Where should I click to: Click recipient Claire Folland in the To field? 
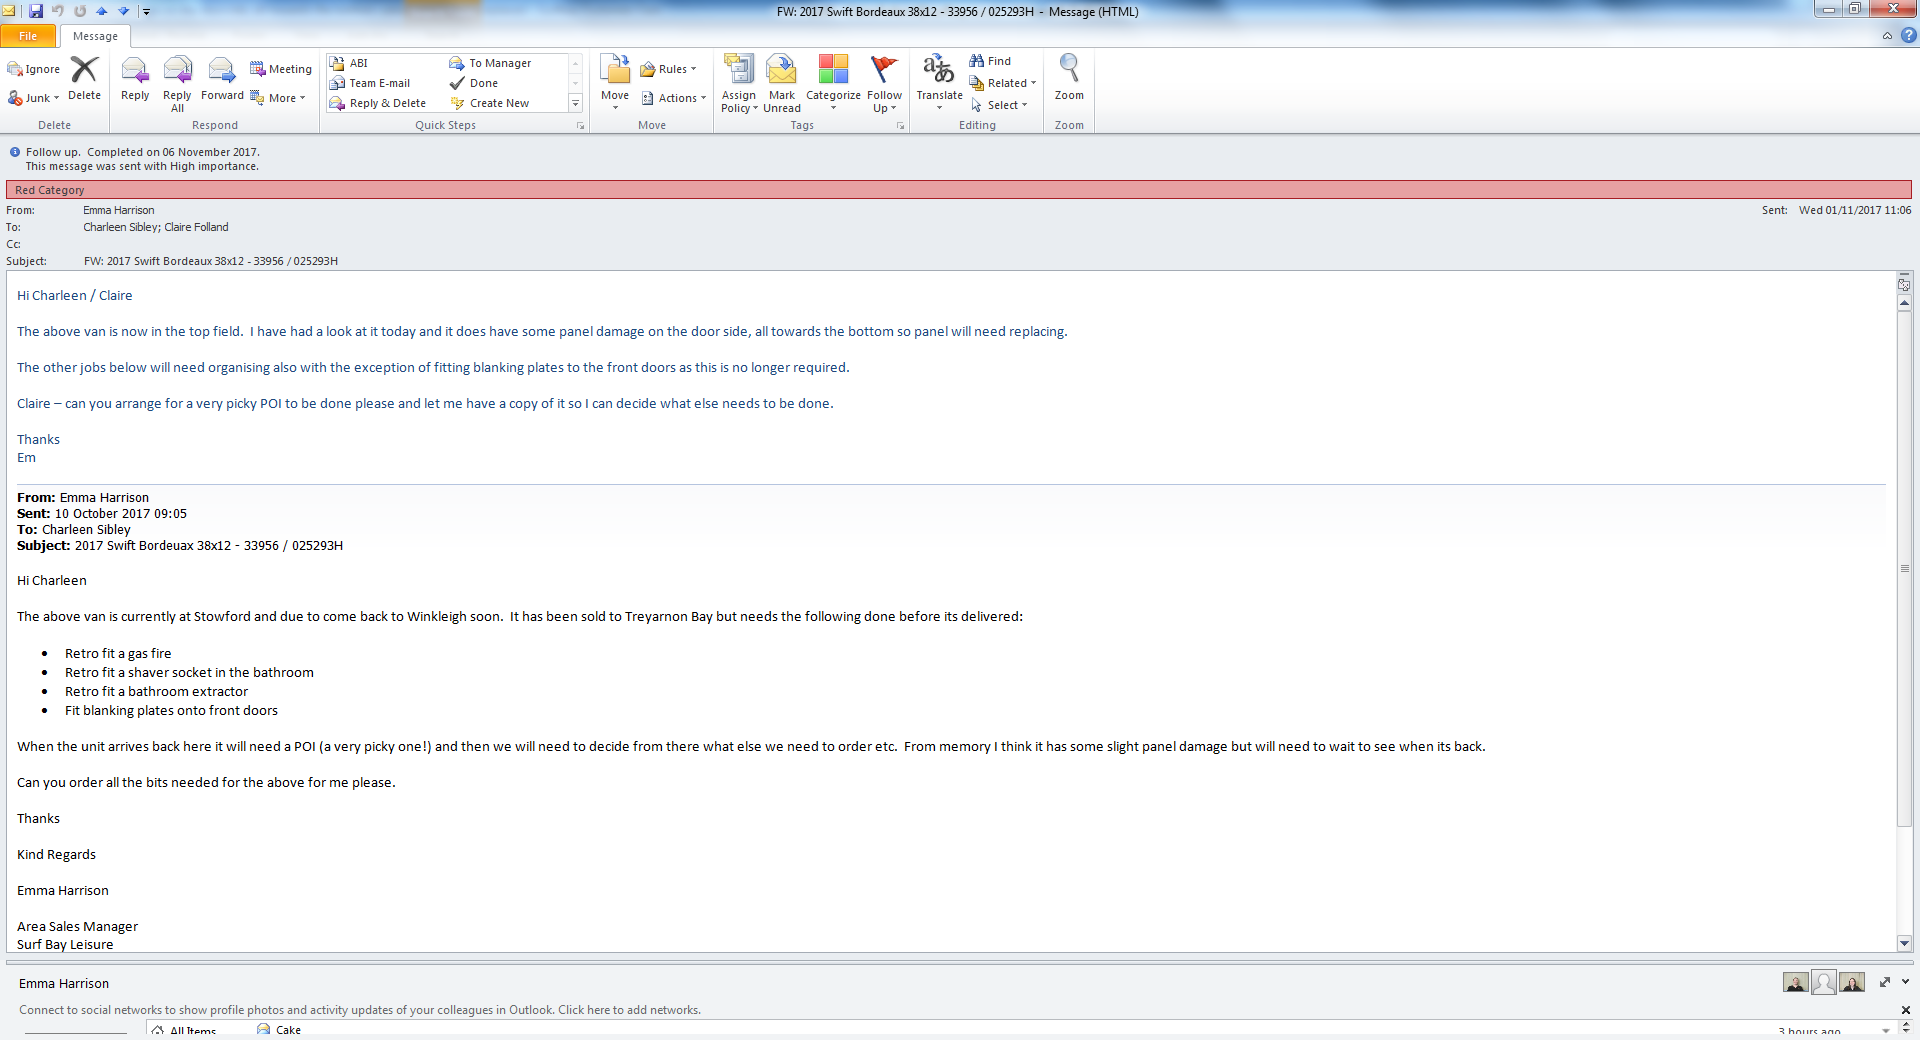pos(197,227)
